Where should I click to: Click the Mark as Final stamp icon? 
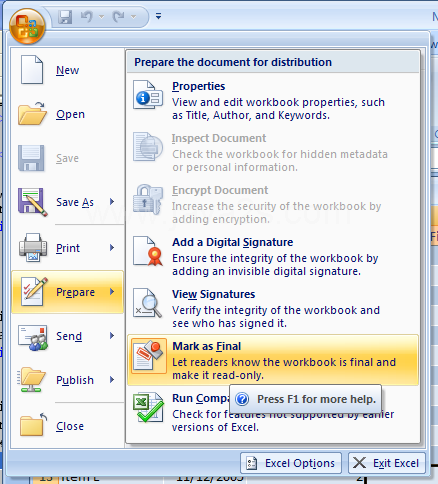tap(149, 356)
